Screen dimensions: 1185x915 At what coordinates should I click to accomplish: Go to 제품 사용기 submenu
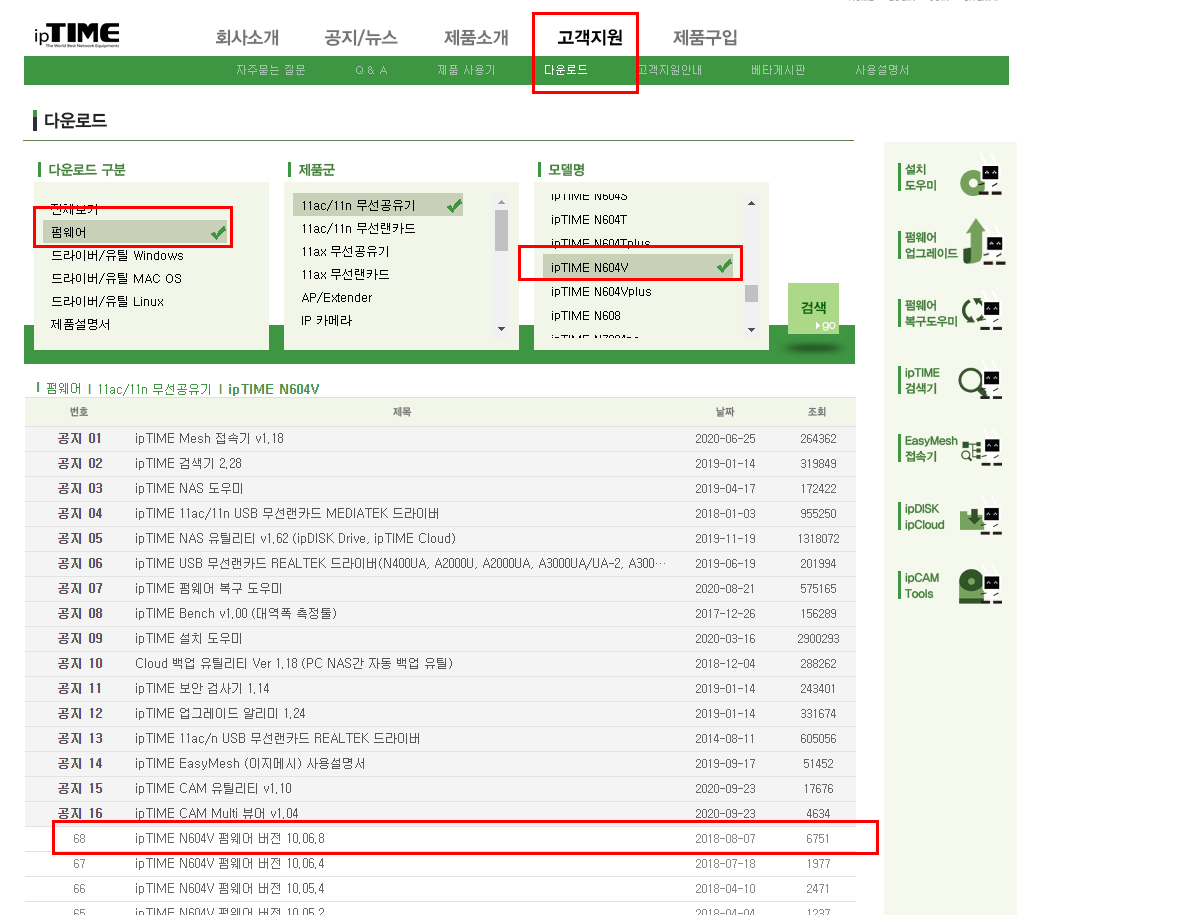coord(466,70)
